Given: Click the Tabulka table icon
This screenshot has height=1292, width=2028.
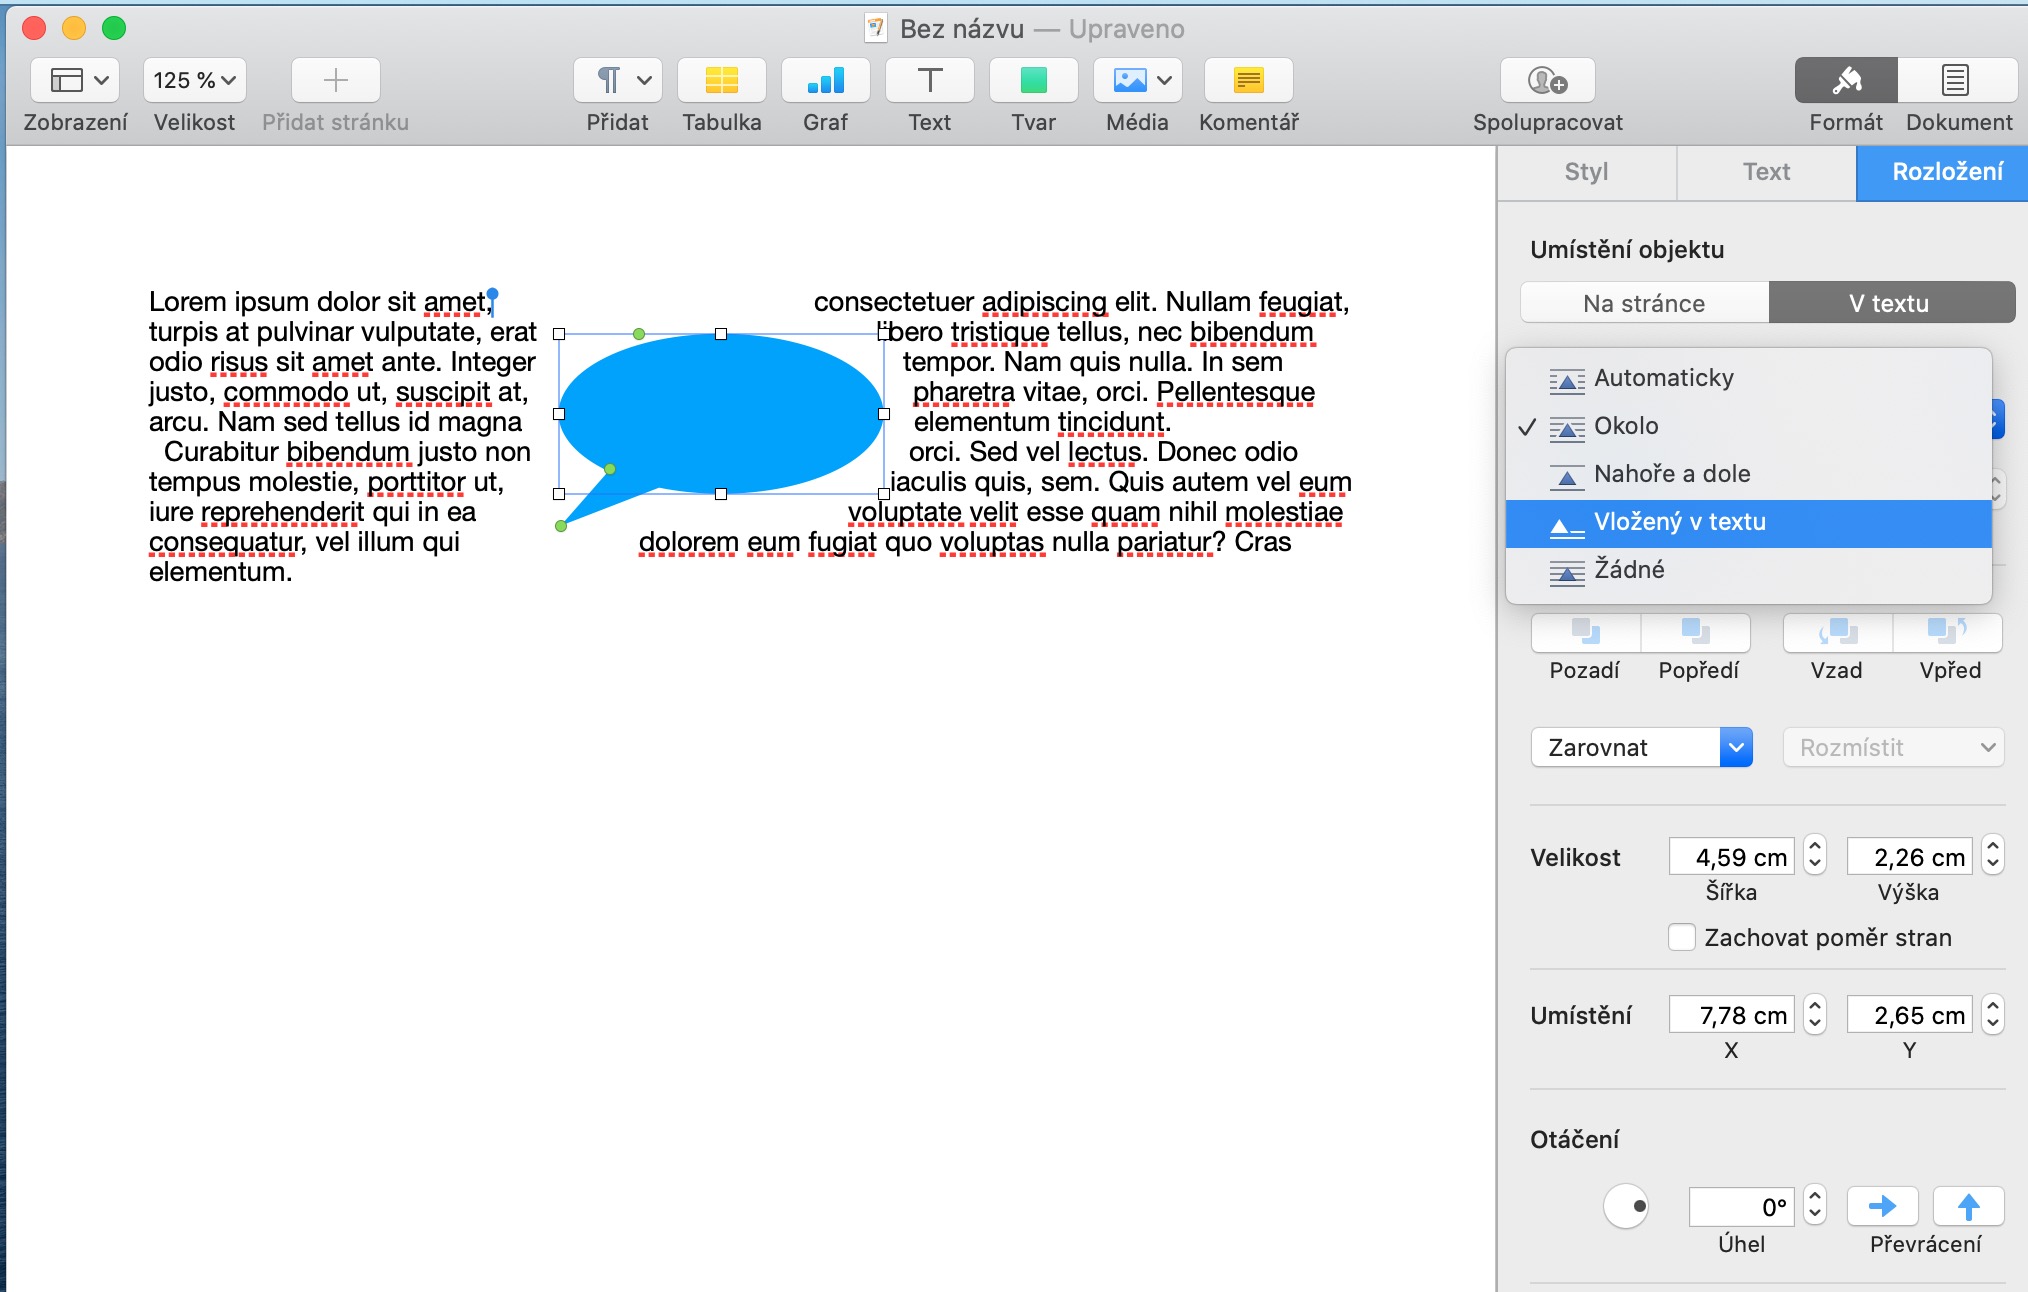Looking at the screenshot, I should click(x=721, y=81).
